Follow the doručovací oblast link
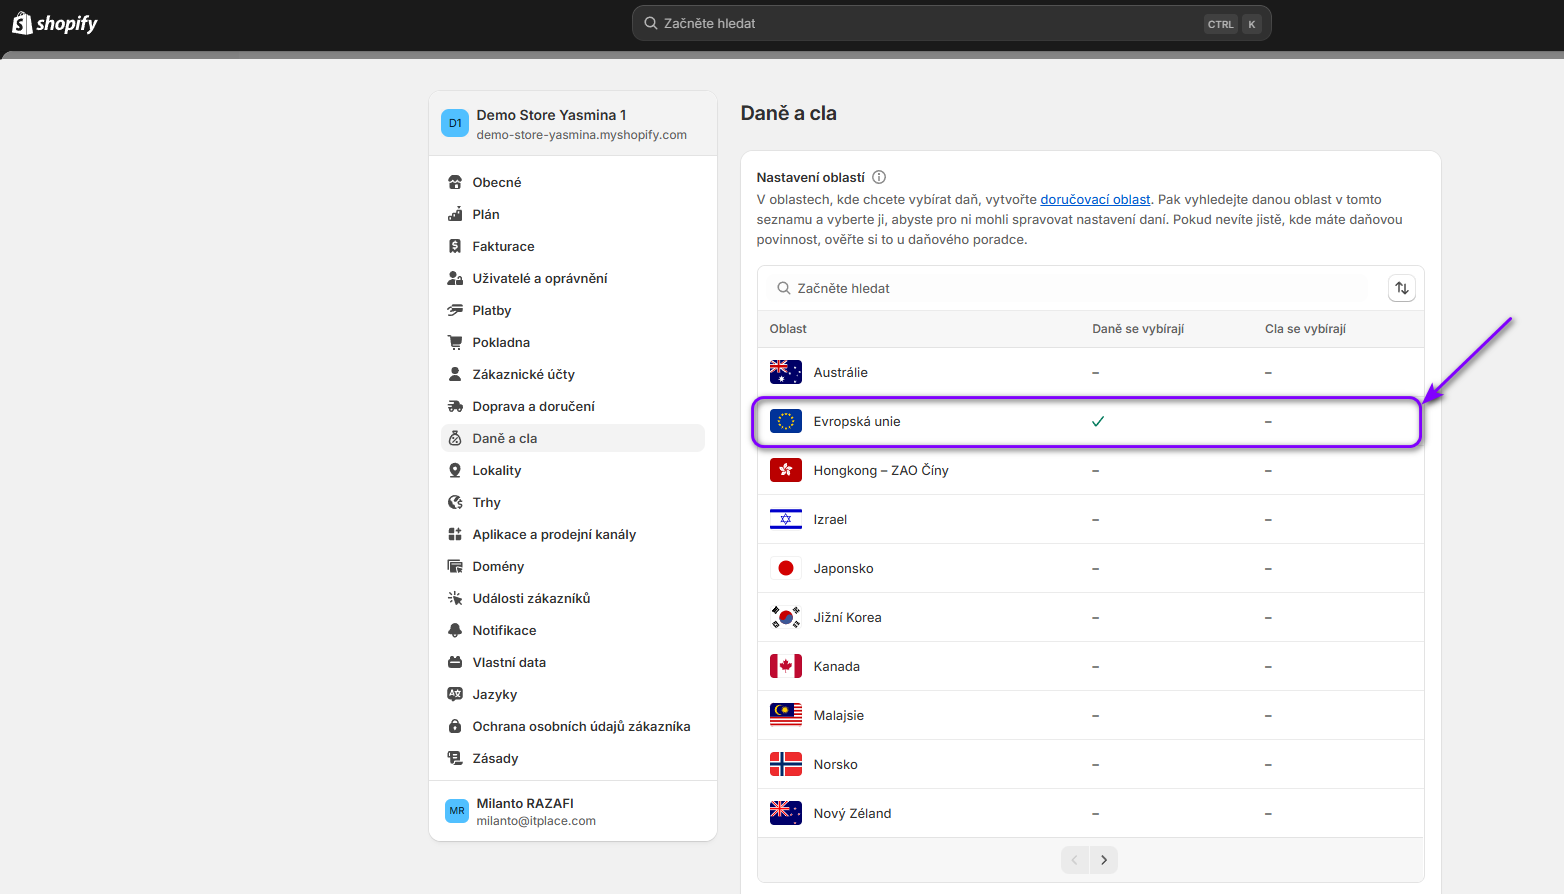 1095,199
